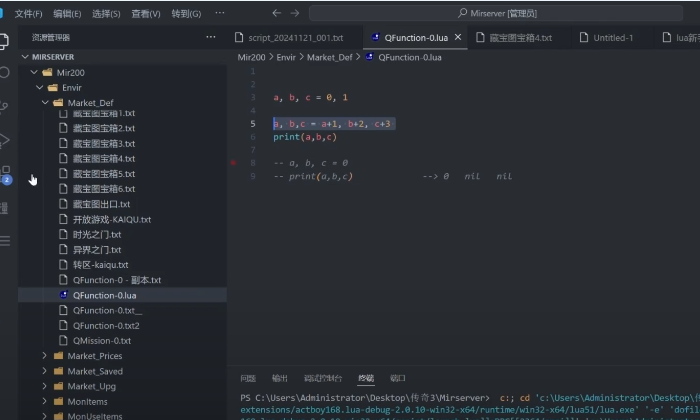Click the navigate forward arrow

coord(295,13)
